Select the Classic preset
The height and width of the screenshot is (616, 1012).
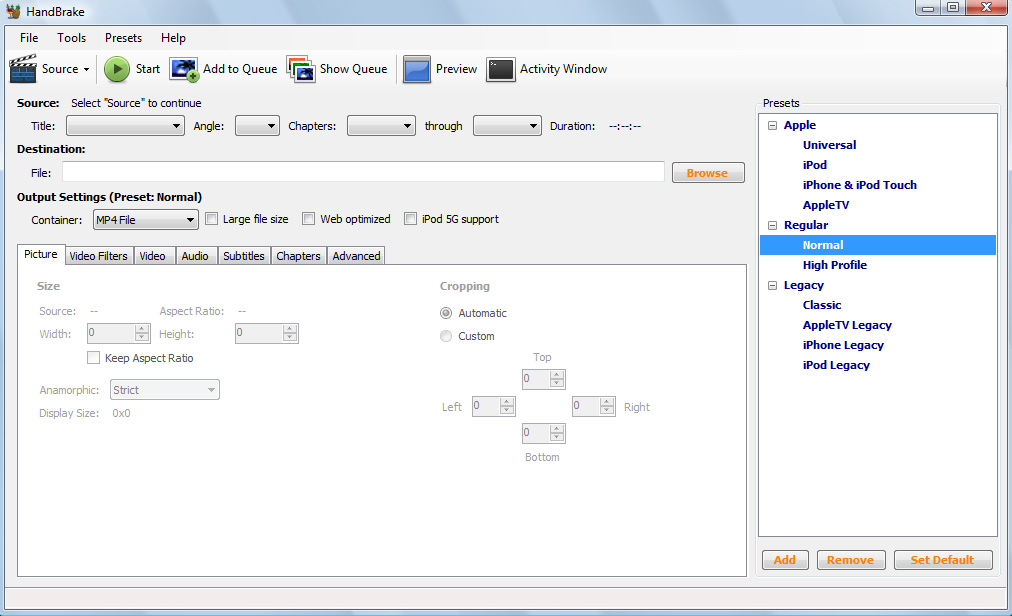[x=822, y=305]
